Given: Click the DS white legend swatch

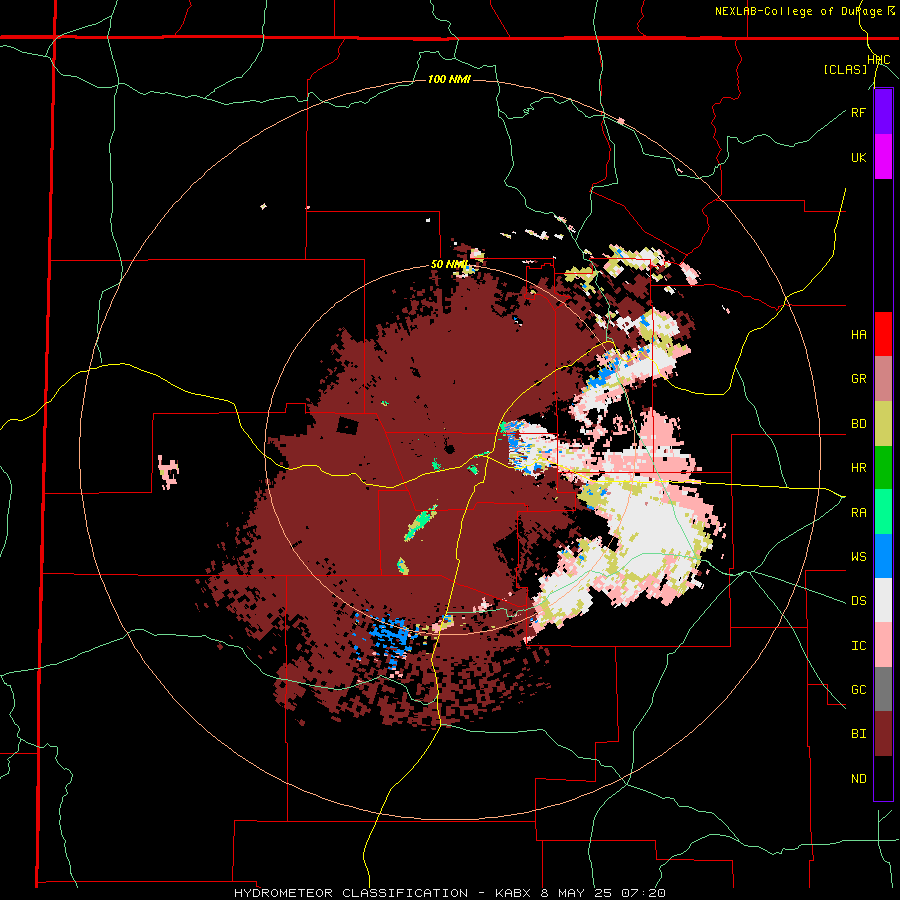Looking at the screenshot, I should (x=883, y=600).
